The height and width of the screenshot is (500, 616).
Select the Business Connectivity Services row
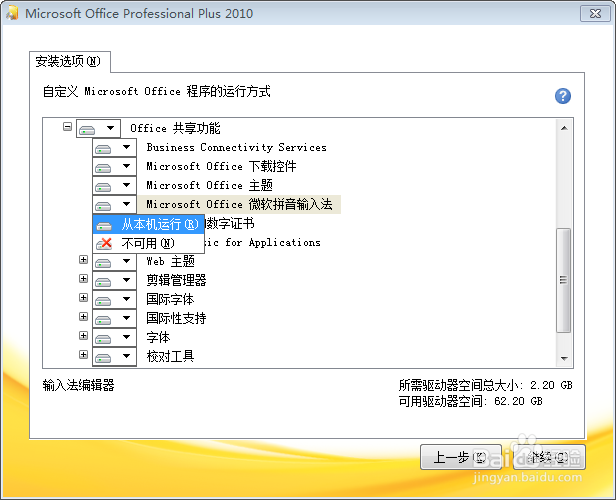coord(236,147)
